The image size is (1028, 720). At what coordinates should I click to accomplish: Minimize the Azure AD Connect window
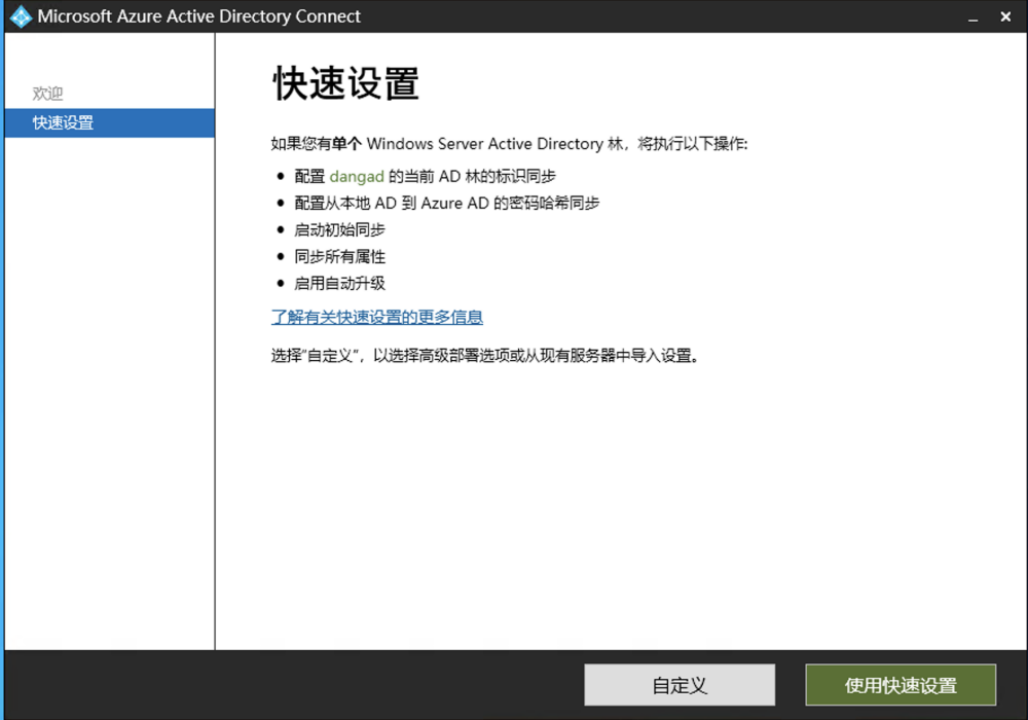tap(973, 18)
